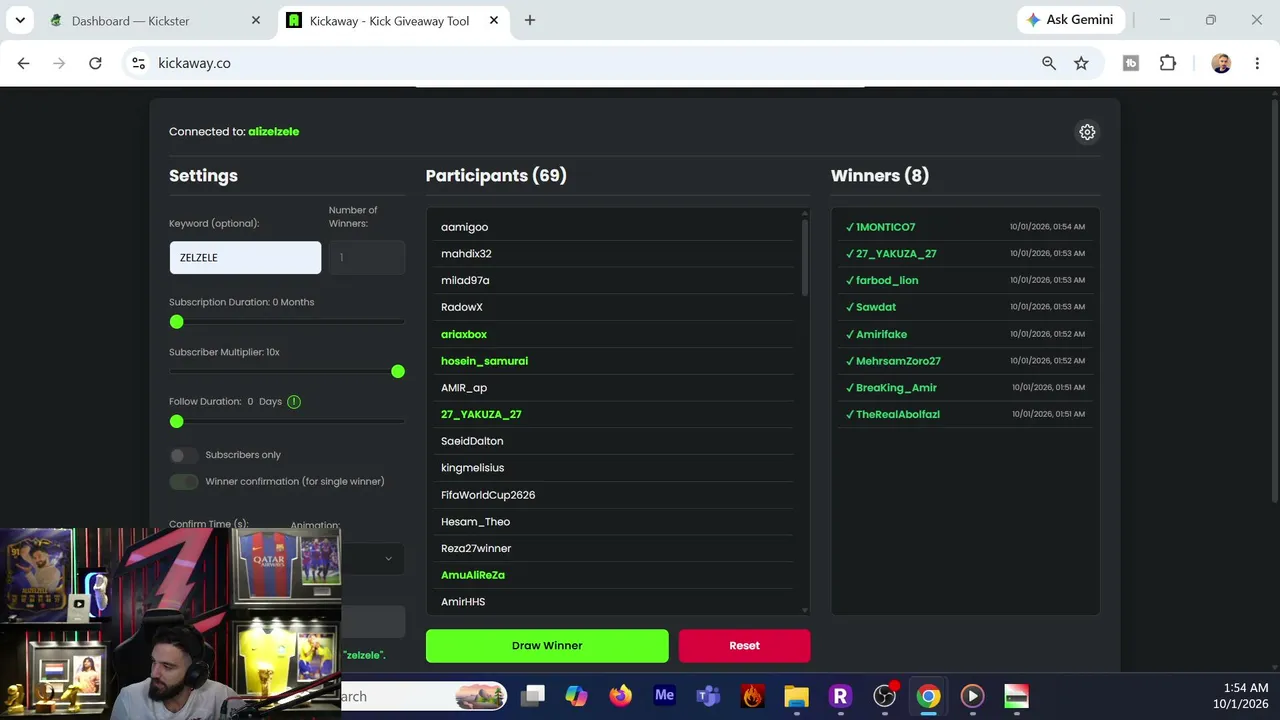This screenshot has height=720, width=1280.
Task: View site information icon in address bar
Action: tap(139, 63)
